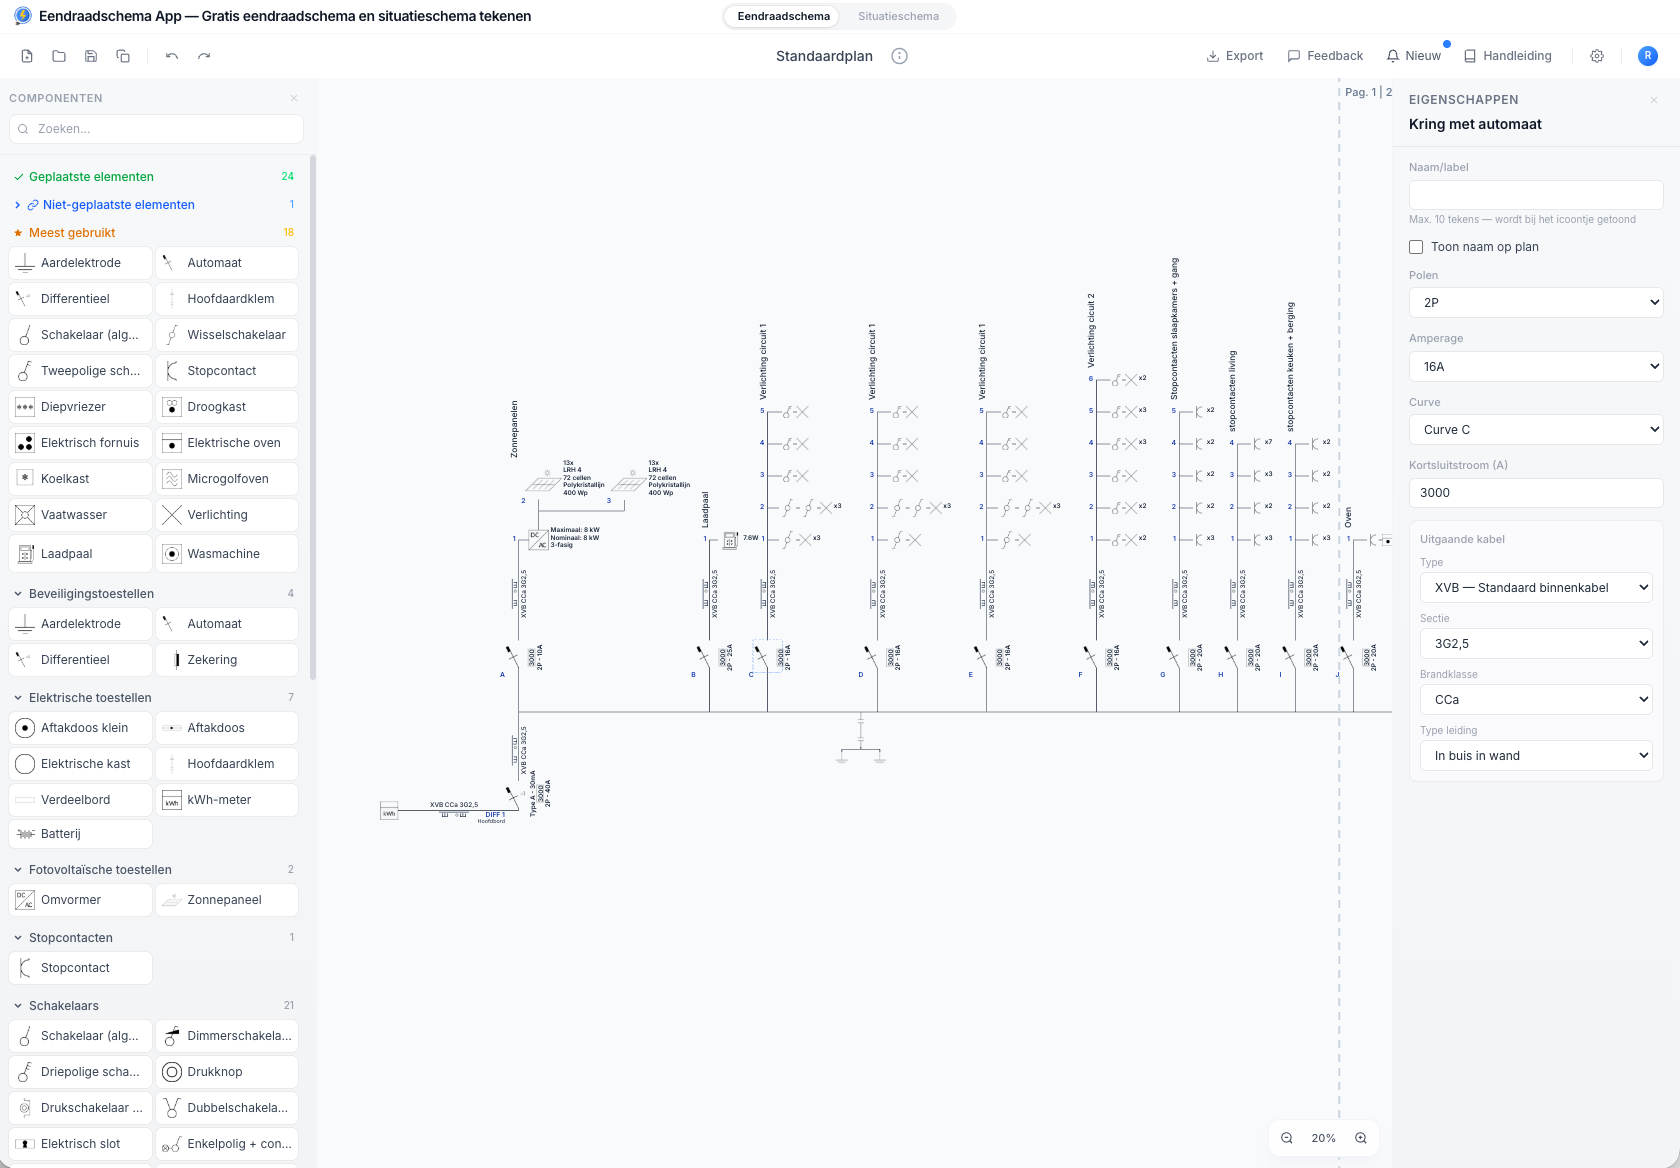Click the Kortsluitstroom field showing 3000
The width and height of the screenshot is (1680, 1168).
click(x=1536, y=493)
